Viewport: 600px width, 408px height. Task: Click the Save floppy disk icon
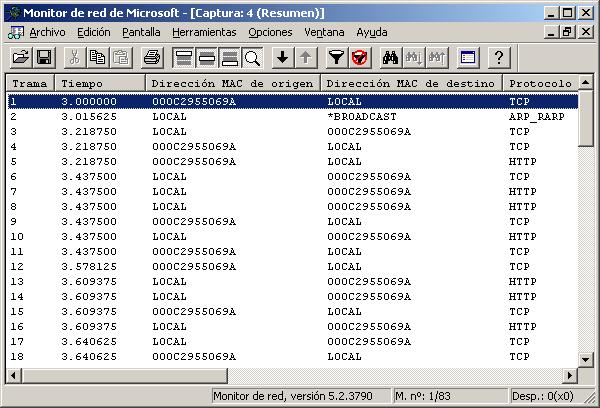point(43,57)
